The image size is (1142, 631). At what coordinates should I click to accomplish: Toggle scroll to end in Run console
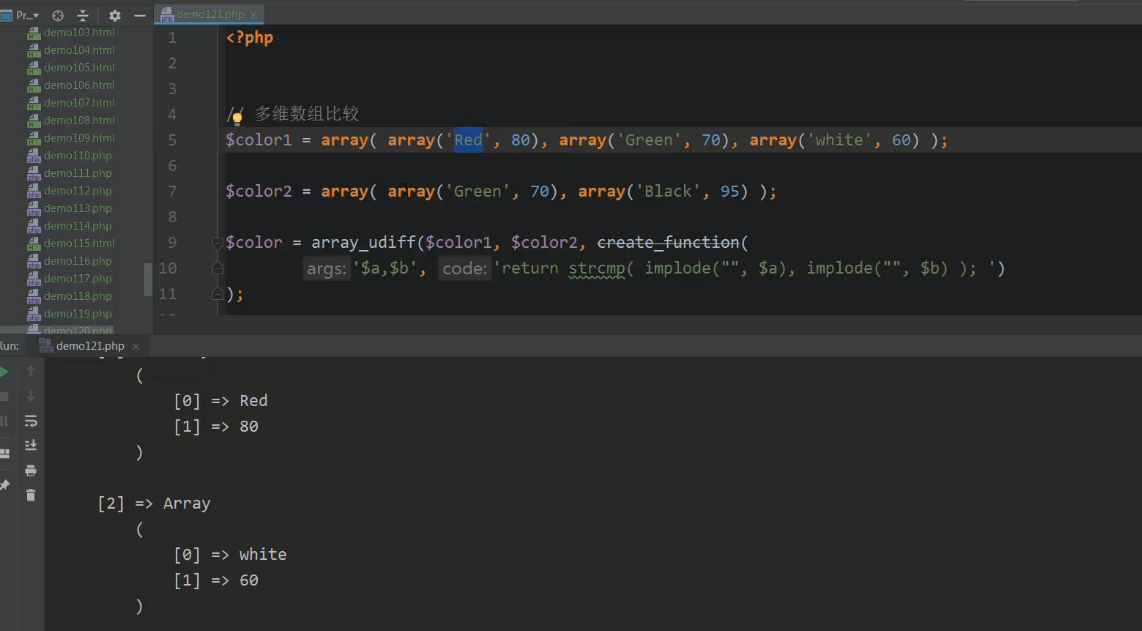point(31,445)
